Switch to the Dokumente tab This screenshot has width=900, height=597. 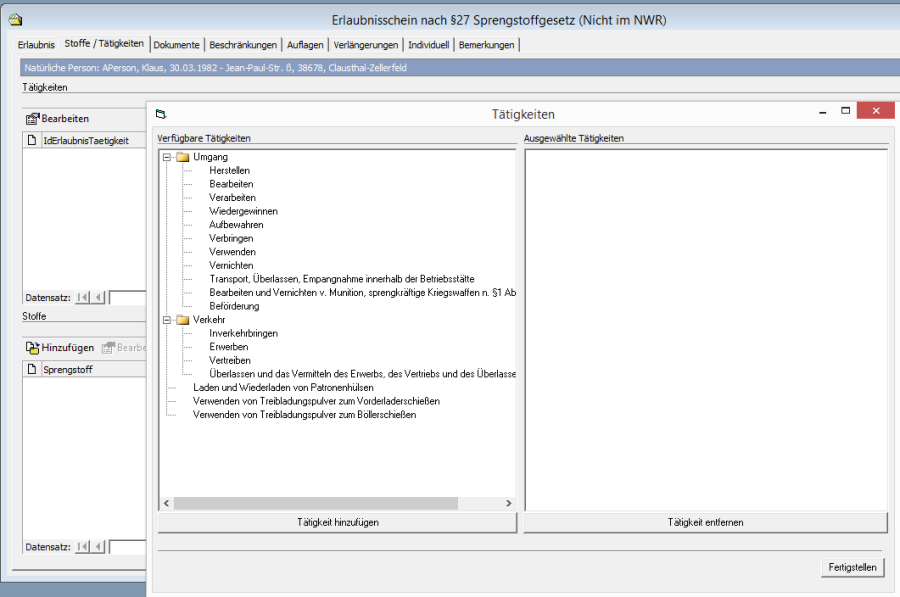177,45
